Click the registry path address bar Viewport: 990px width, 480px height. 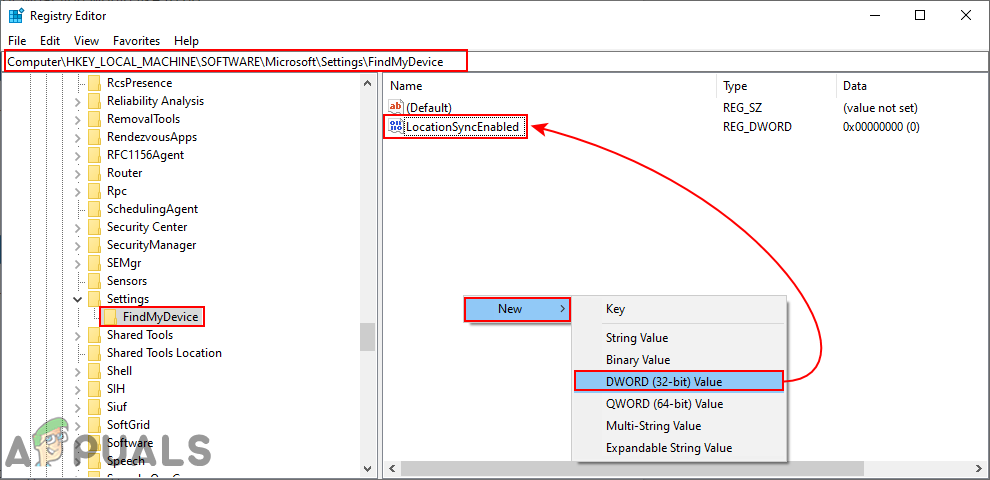pyautogui.click(x=495, y=62)
